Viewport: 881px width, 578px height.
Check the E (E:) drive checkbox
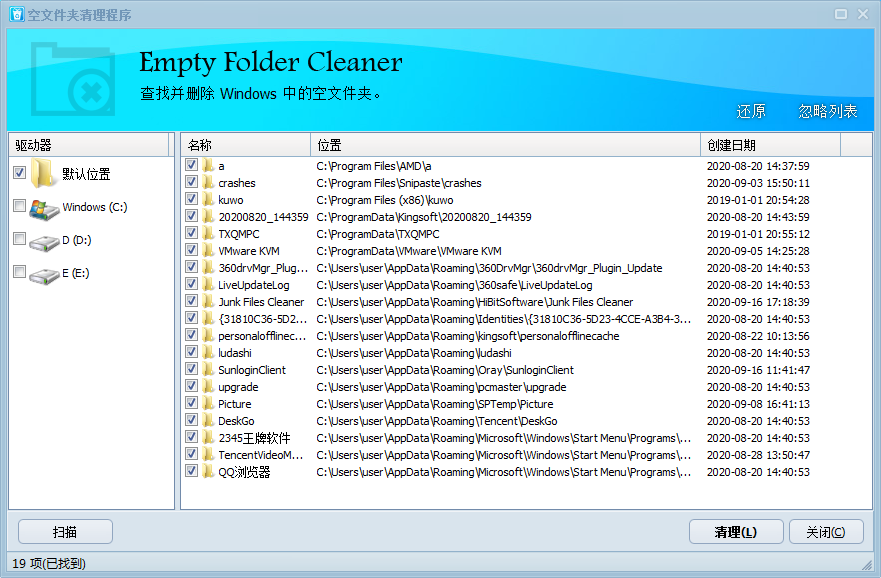tap(19, 272)
